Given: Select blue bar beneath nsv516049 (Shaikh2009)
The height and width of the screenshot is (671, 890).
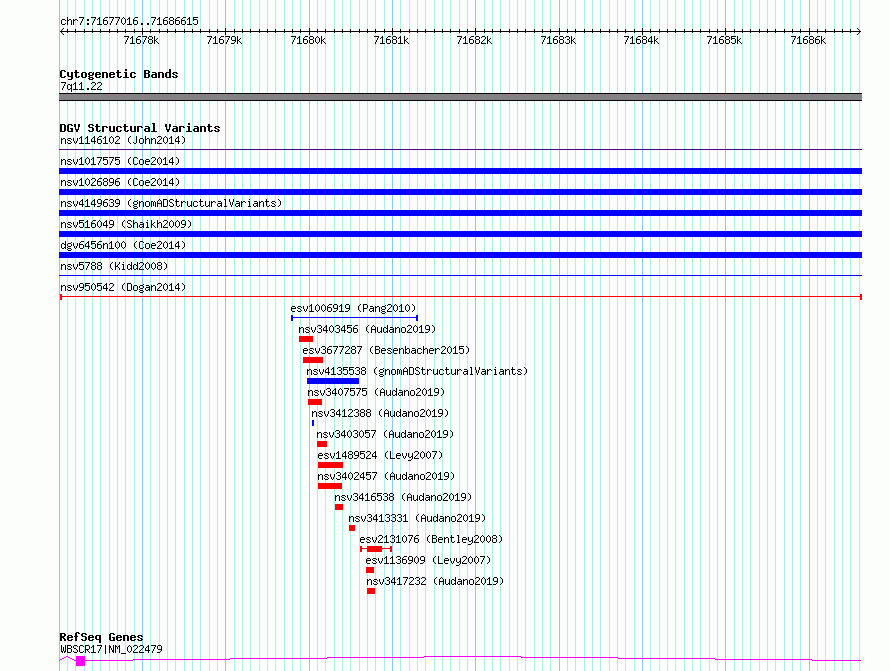Looking at the screenshot, I should (460, 234).
